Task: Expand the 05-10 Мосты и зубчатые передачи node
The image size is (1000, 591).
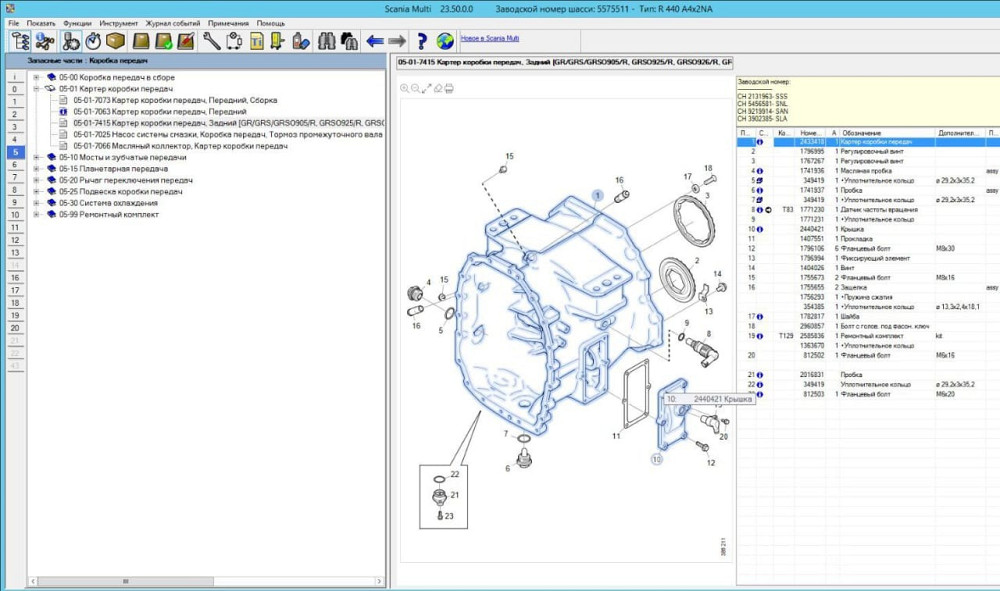Action: pyautogui.click(x=37, y=157)
